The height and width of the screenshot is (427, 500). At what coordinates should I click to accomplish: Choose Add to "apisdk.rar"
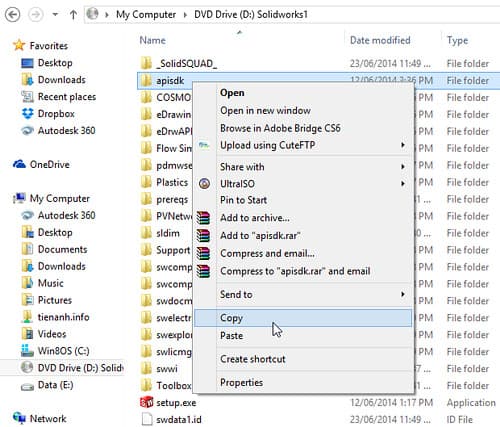(260, 235)
